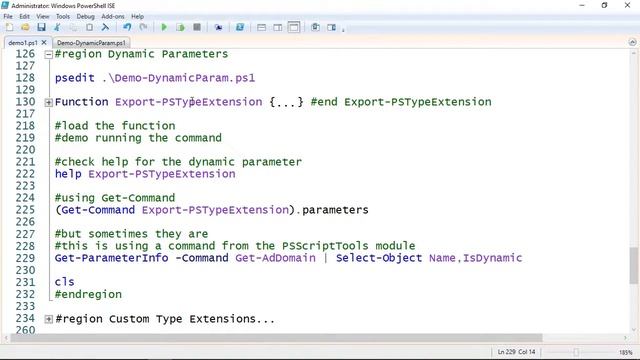
Task: Show script pane on top
Action: tap(261, 27)
